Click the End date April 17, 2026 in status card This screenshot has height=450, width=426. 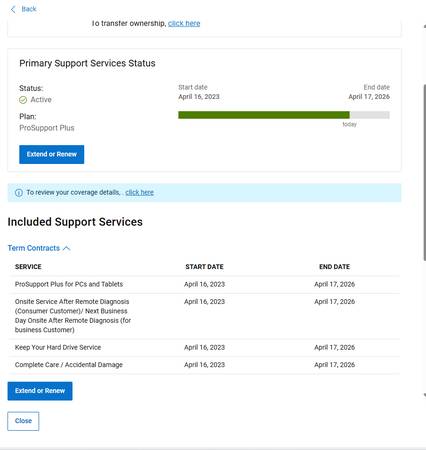[x=369, y=97]
